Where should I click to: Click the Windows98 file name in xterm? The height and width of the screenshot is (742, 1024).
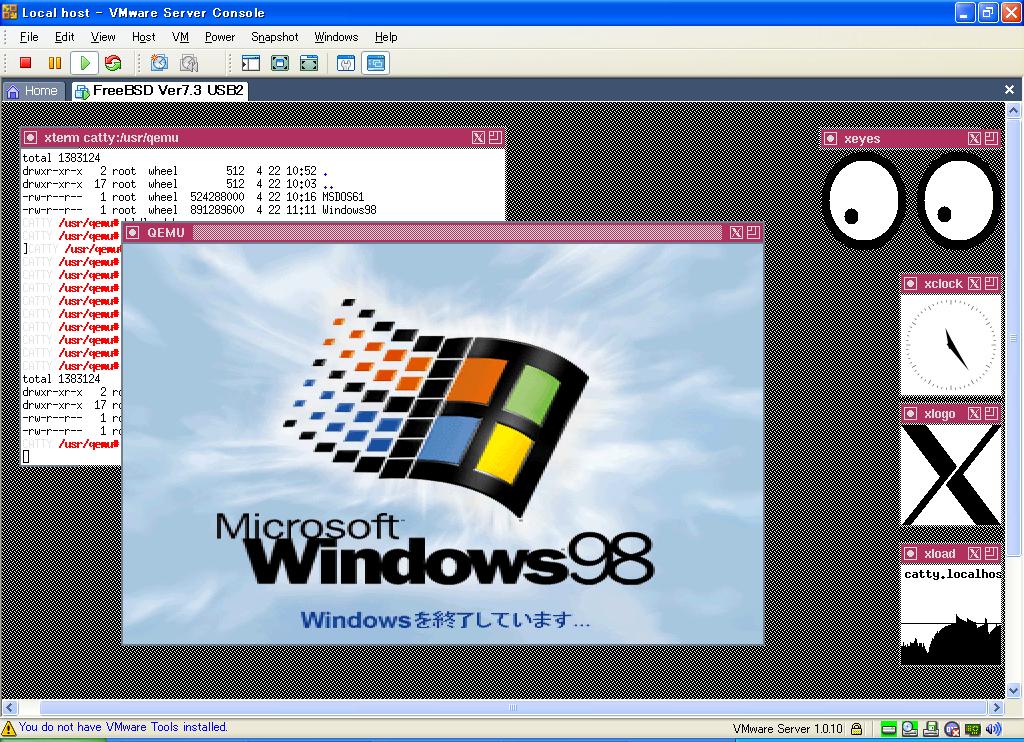tap(349, 210)
